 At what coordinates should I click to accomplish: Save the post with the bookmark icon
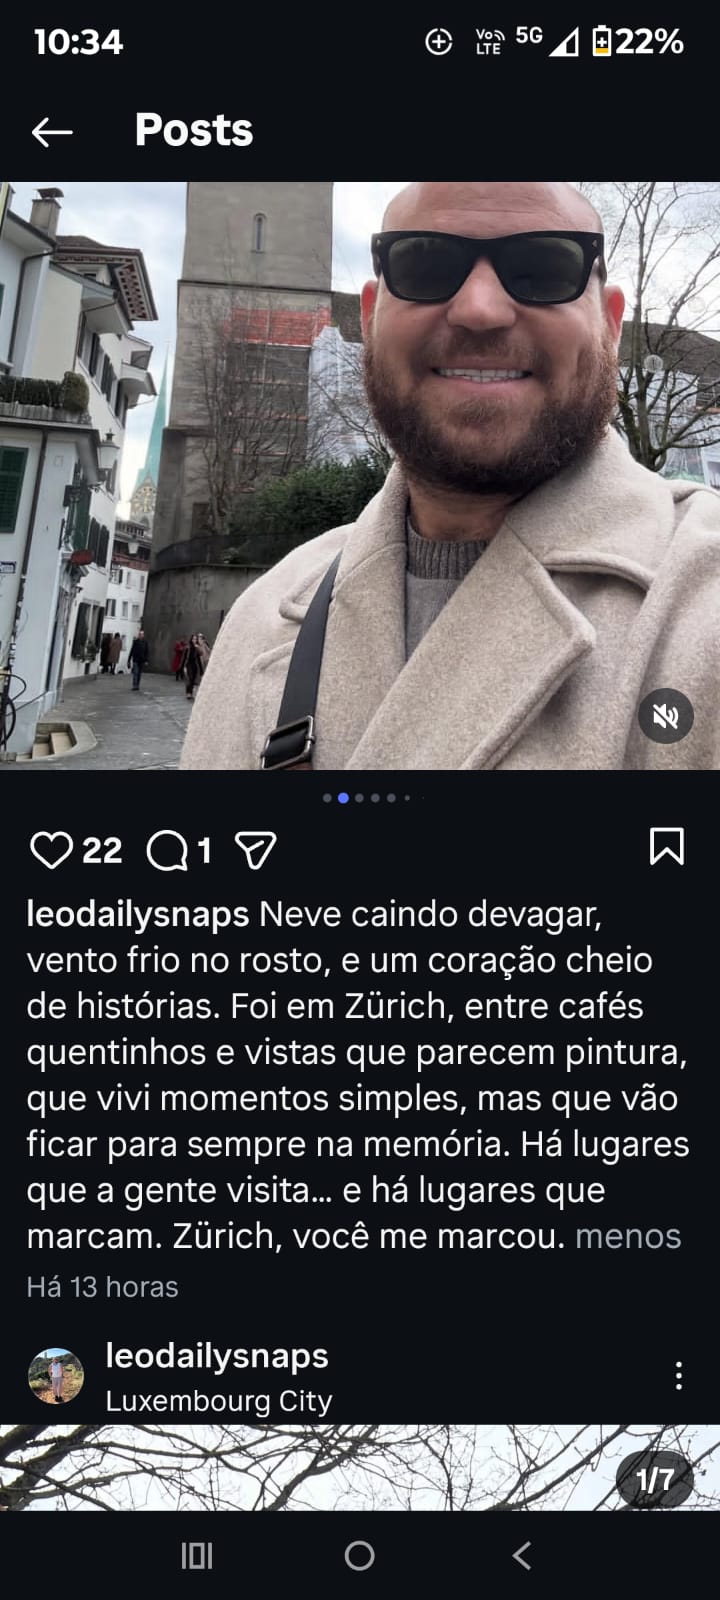(667, 846)
